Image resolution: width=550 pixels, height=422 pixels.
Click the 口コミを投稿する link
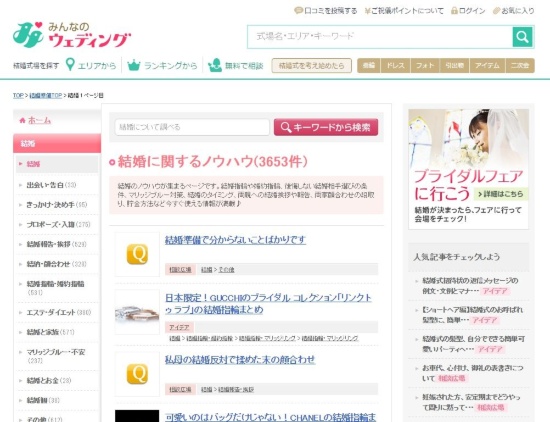pyautogui.click(x=330, y=11)
